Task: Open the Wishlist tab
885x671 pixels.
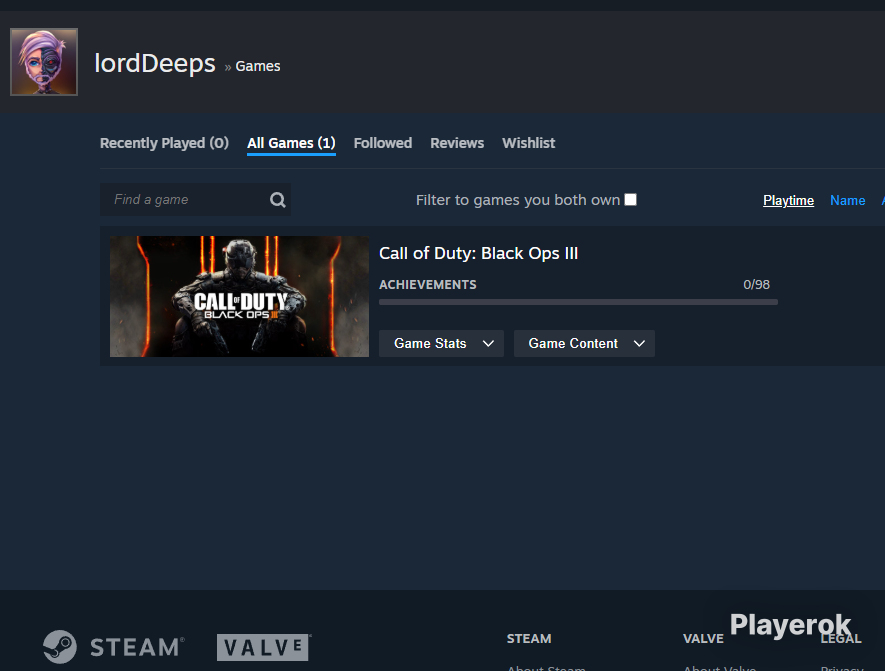Action: [529, 143]
